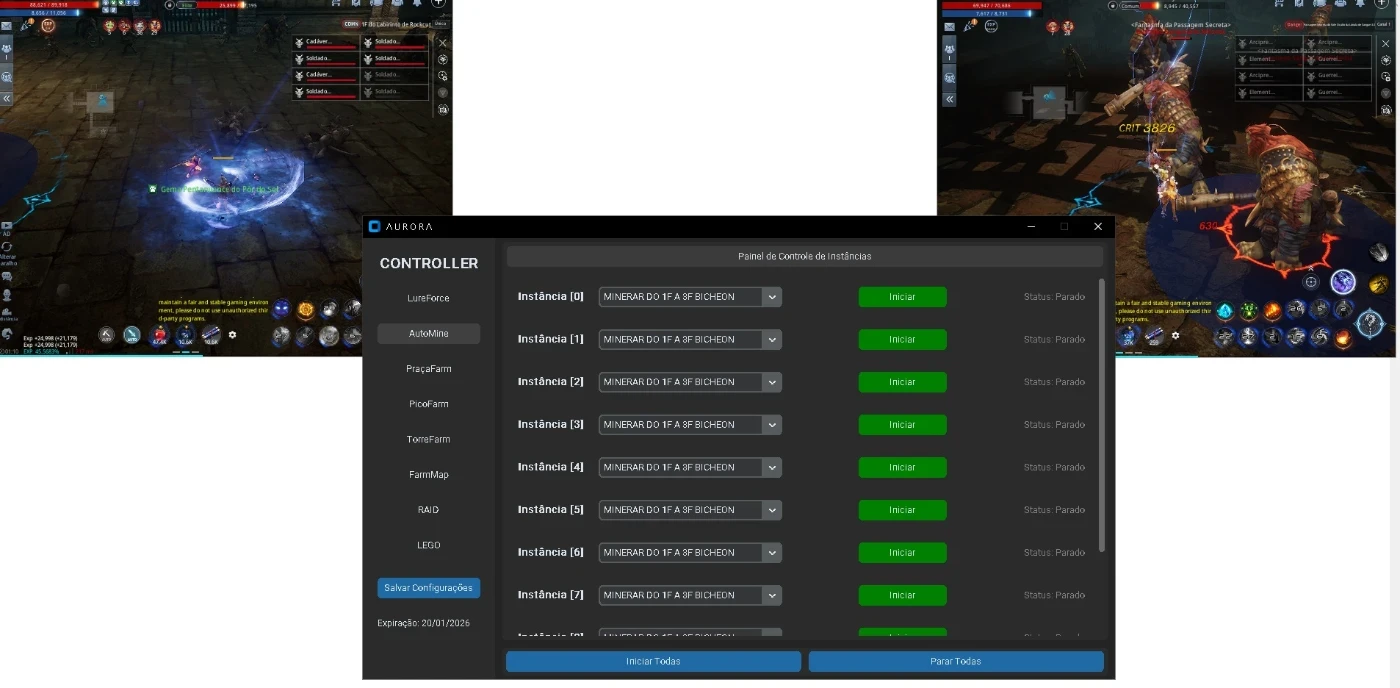
Task: Click the red potion icon in left game hotbar
Action: (x=159, y=335)
